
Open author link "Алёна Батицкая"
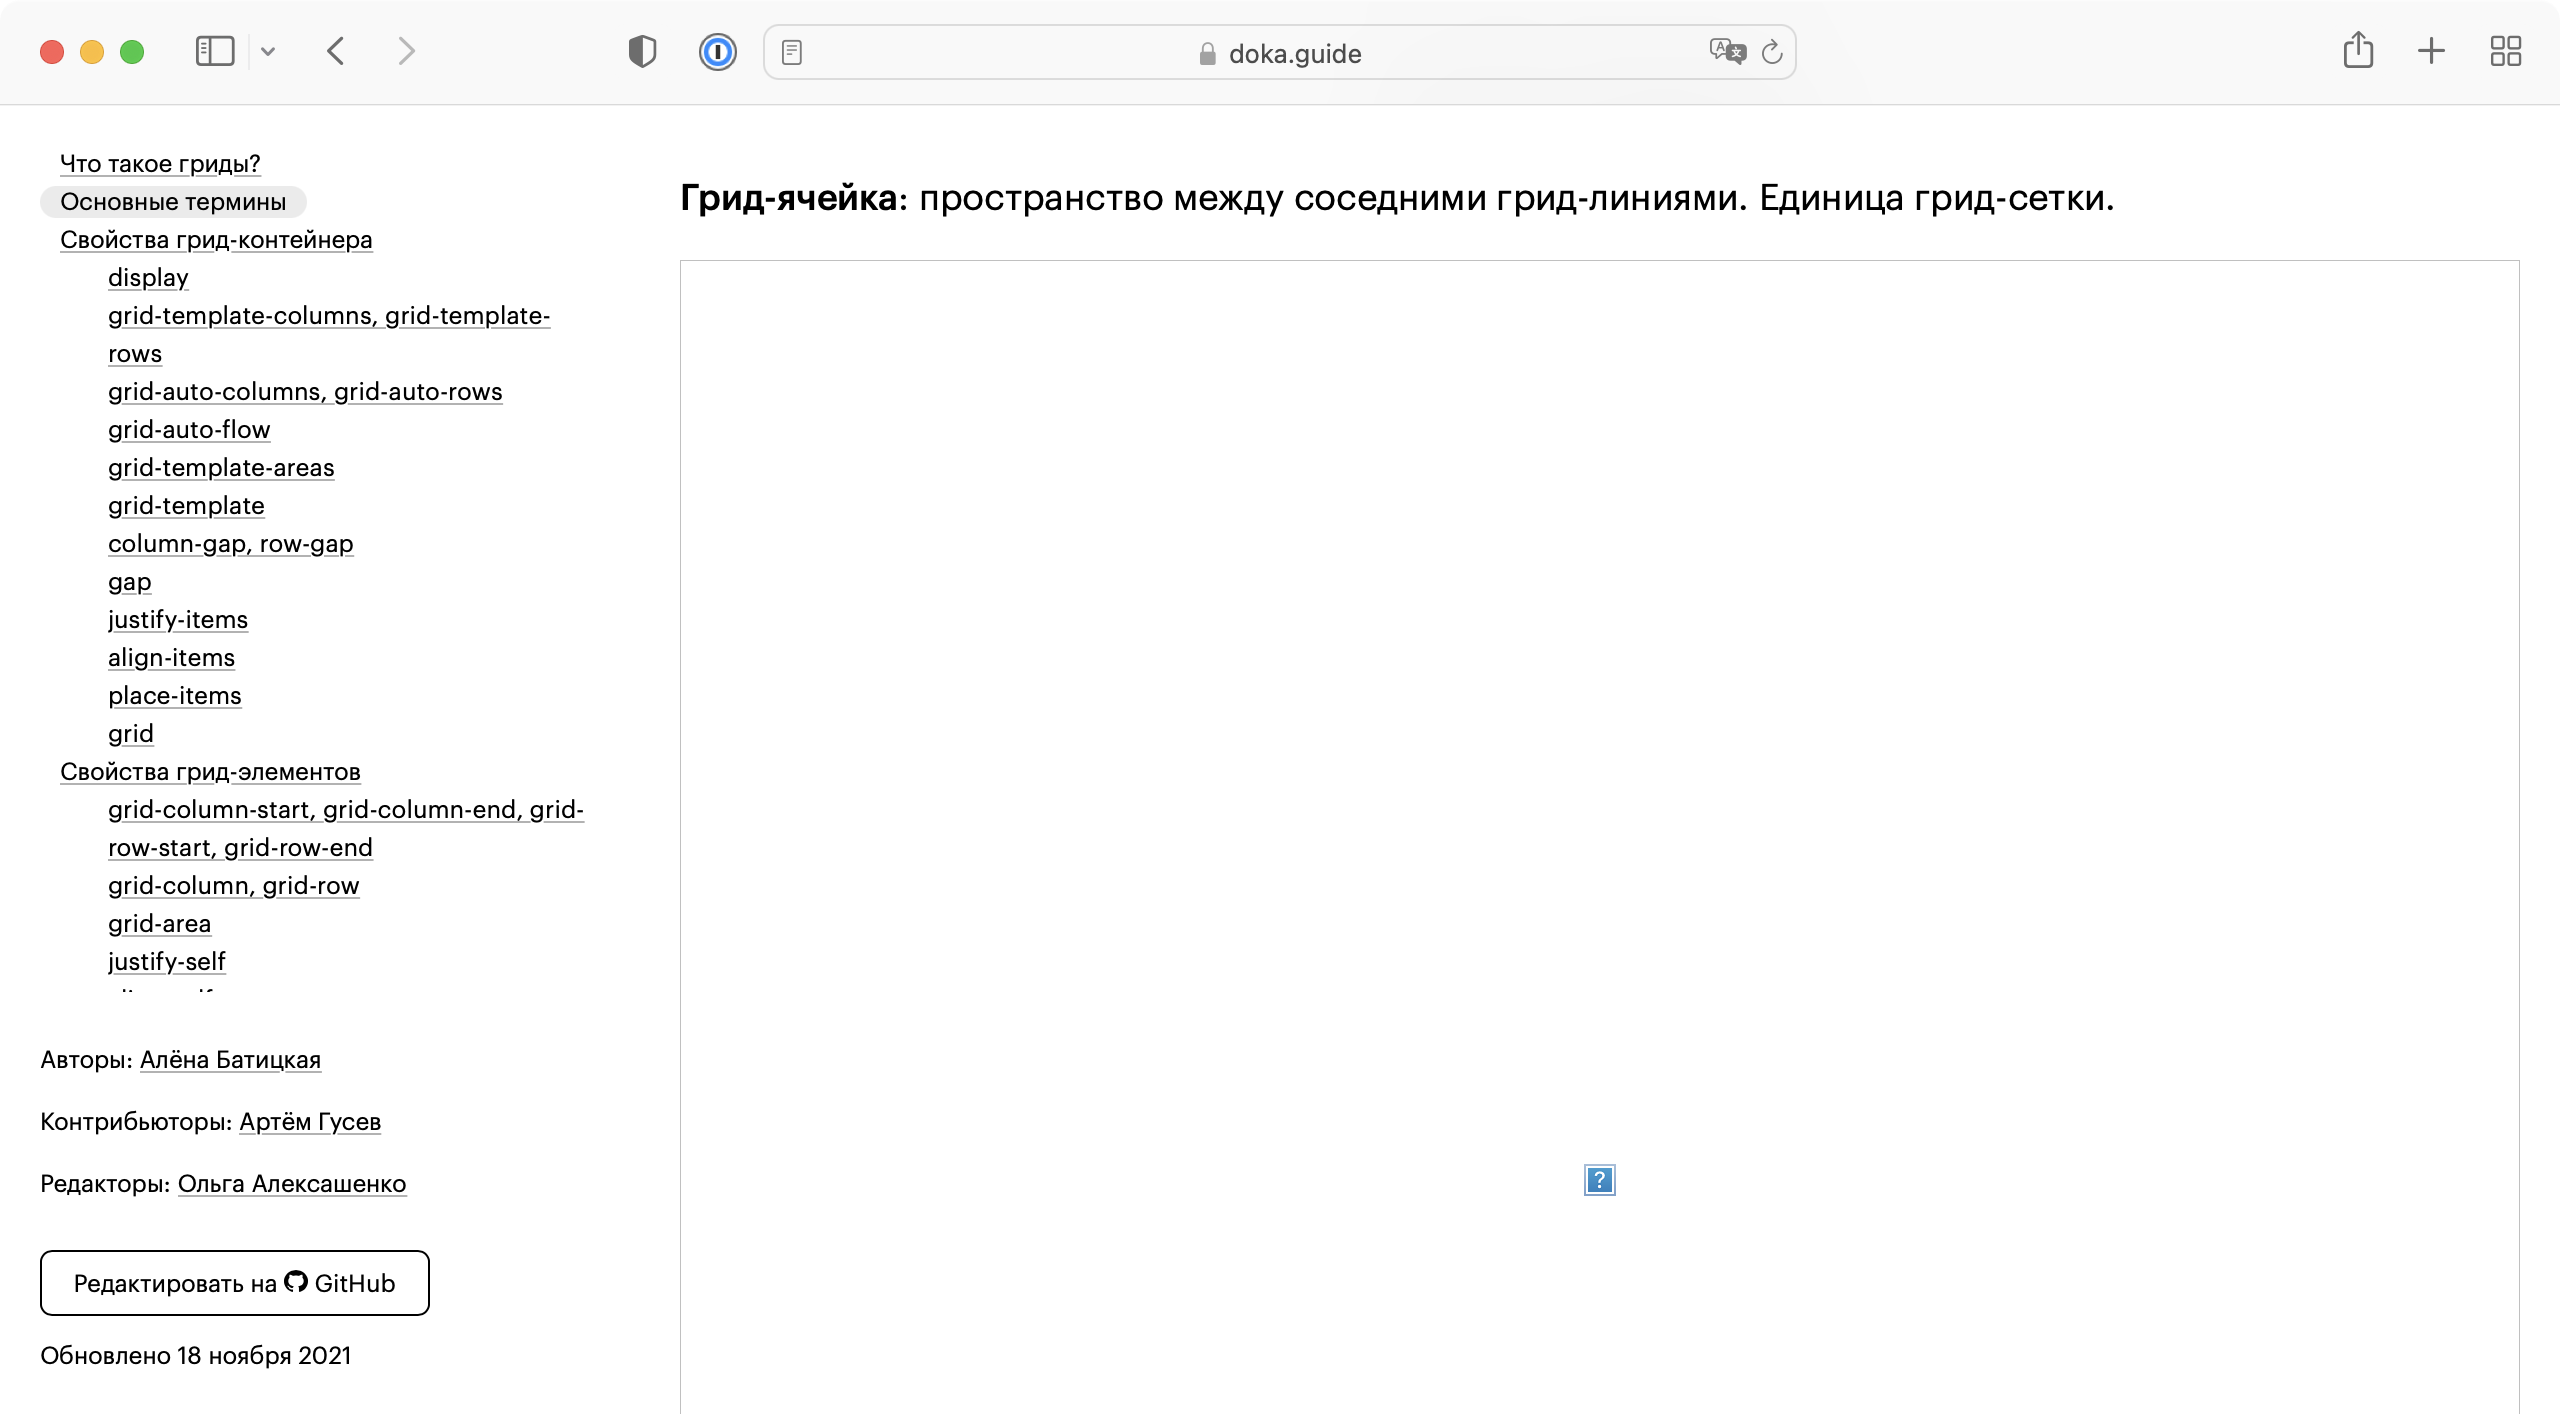[x=230, y=1059]
